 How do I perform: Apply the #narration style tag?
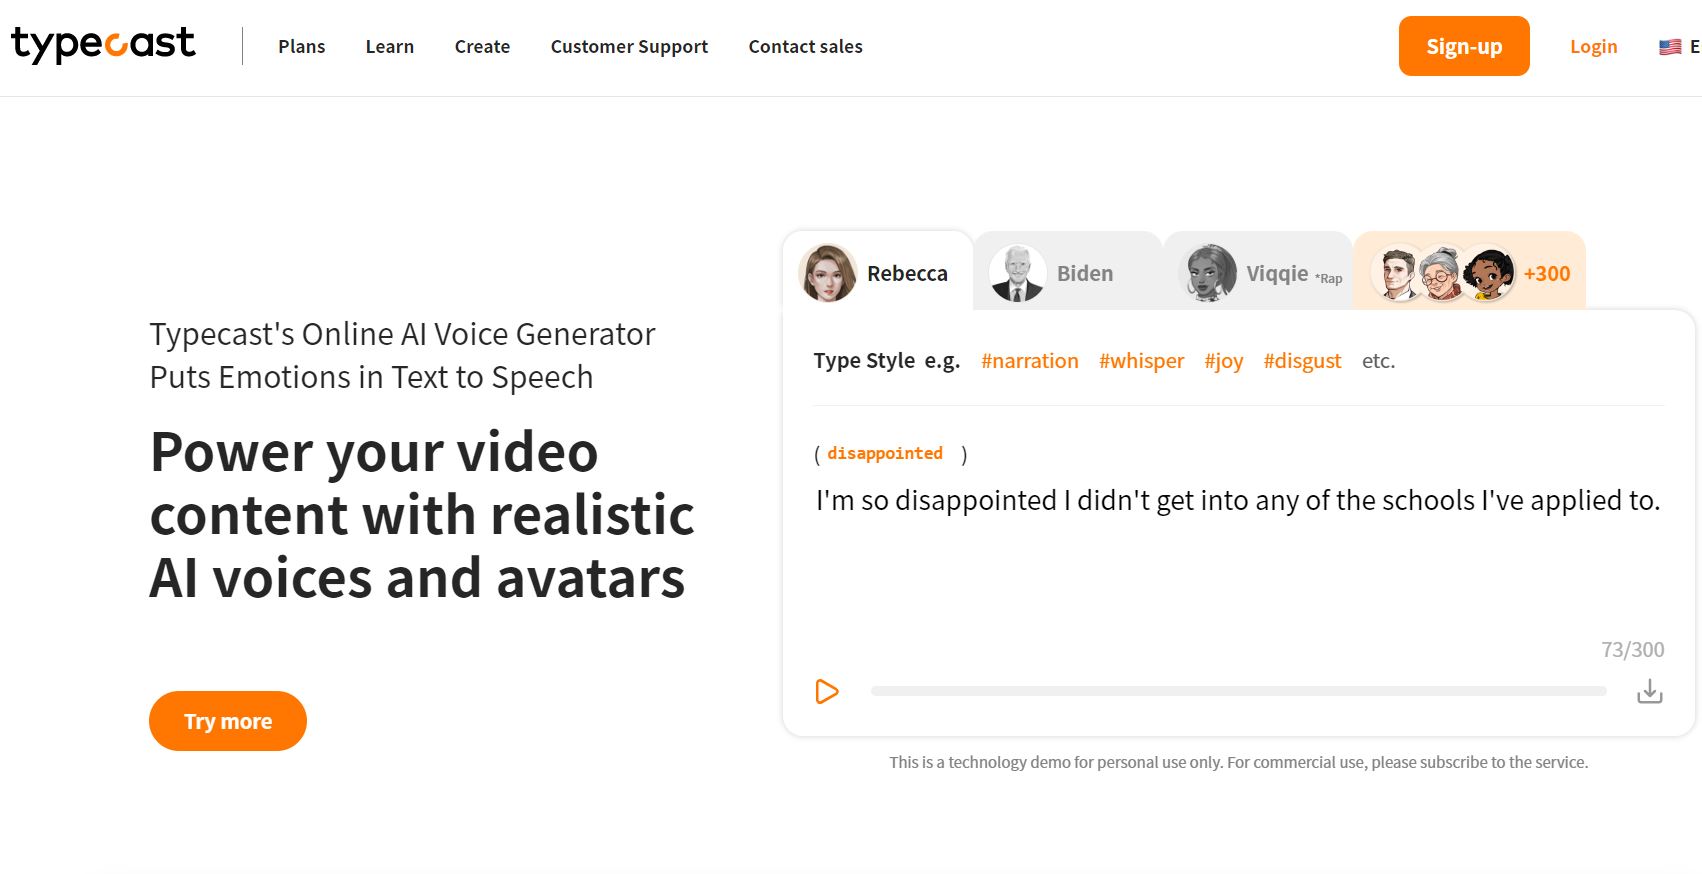click(x=1030, y=361)
